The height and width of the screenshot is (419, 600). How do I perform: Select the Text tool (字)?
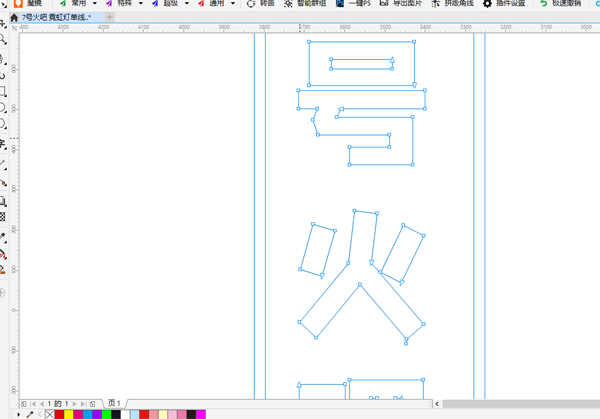pyautogui.click(x=3, y=144)
